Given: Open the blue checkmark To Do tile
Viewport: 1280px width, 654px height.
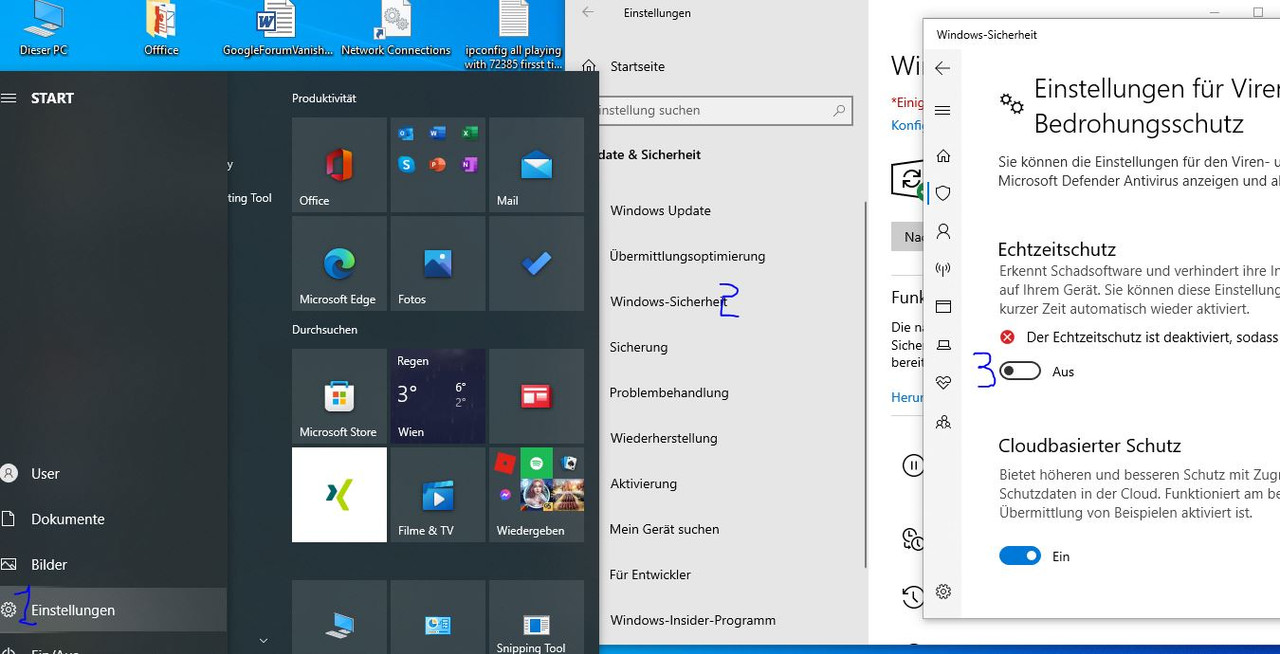Looking at the screenshot, I should 536,264.
